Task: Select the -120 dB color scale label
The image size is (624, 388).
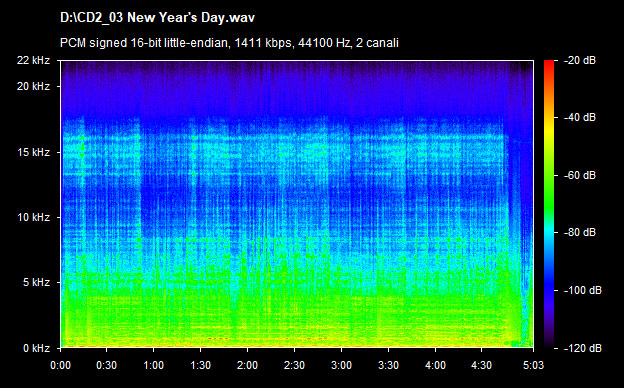Action: tap(583, 348)
